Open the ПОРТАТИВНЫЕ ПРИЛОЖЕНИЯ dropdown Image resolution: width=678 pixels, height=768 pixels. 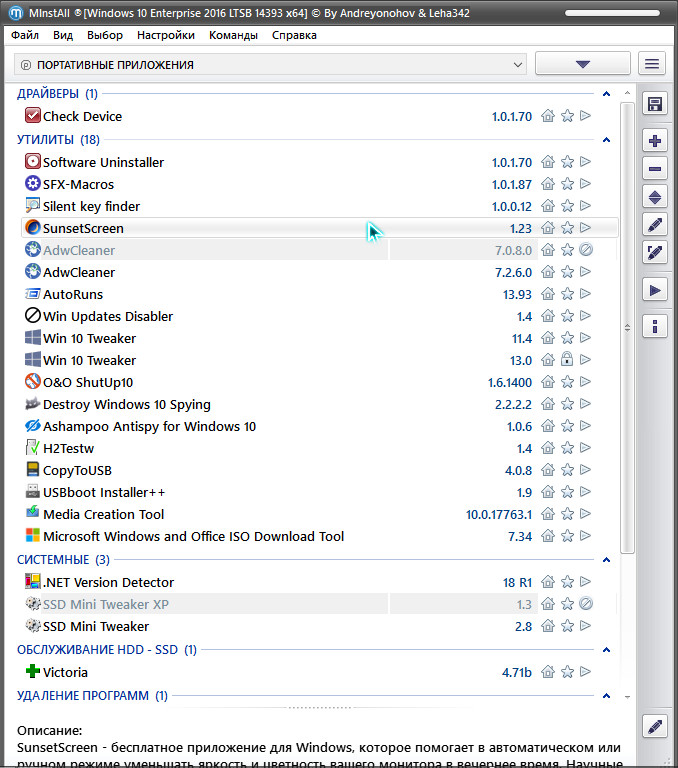pyautogui.click(x=270, y=65)
